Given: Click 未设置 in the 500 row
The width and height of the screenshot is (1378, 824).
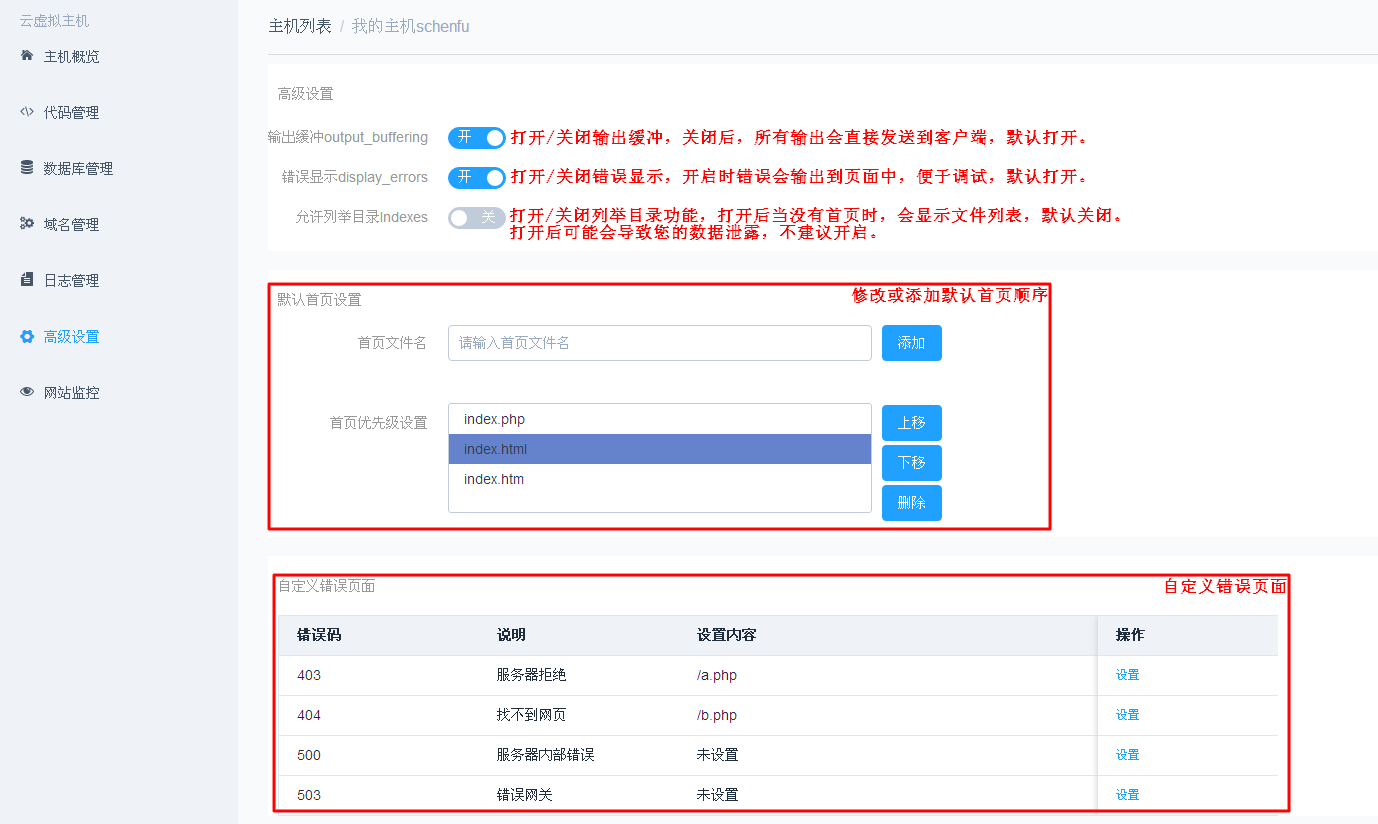Looking at the screenshot, I should point(718,755).
